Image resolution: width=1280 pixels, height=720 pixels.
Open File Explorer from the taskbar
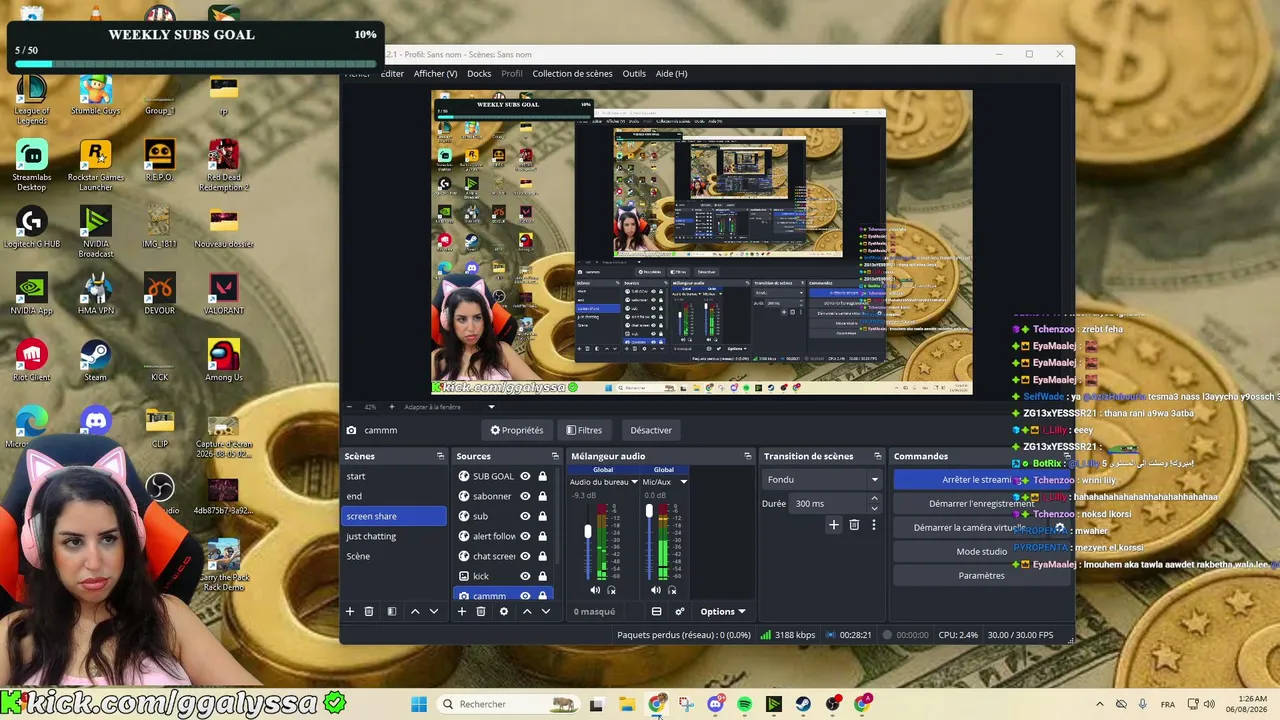(x=627, y=704)
